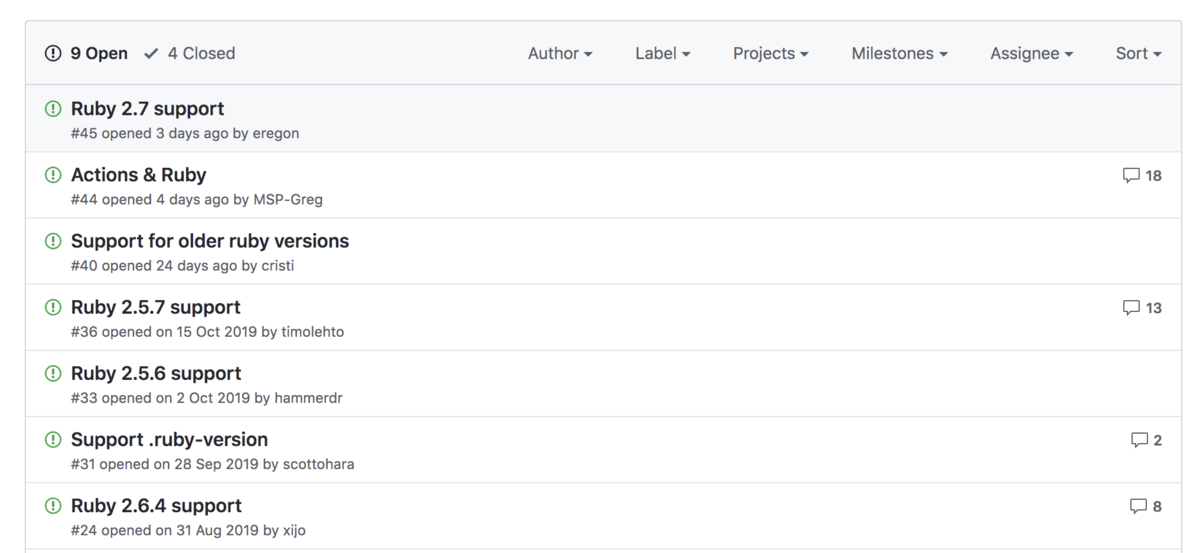Click "15 Oct 2019" date on issue #36

click(217, 331)
